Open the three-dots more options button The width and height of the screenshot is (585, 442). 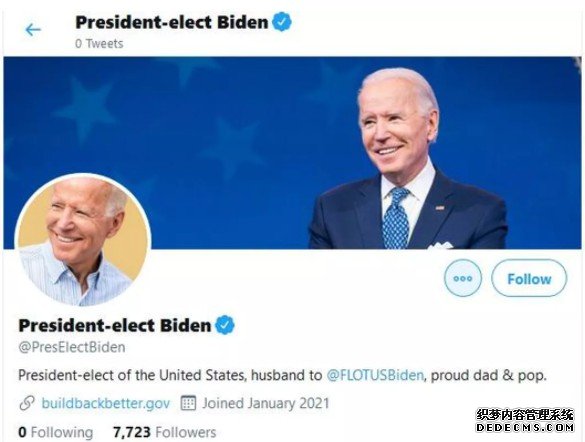tap(463, 278)
